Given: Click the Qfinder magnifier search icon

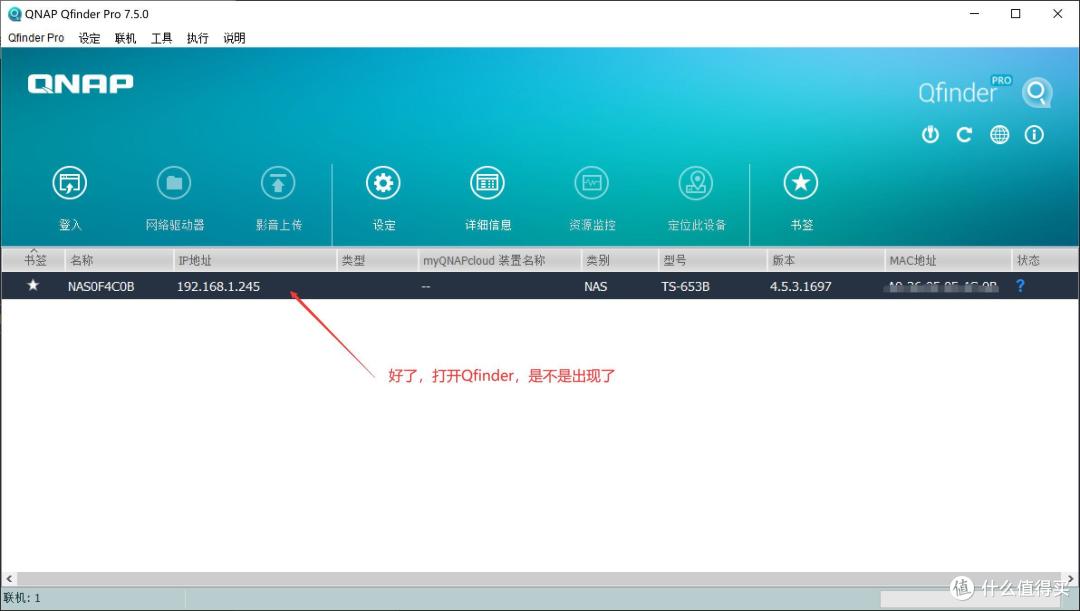Looking at the screenshot, I should [x=1037, y=92].
